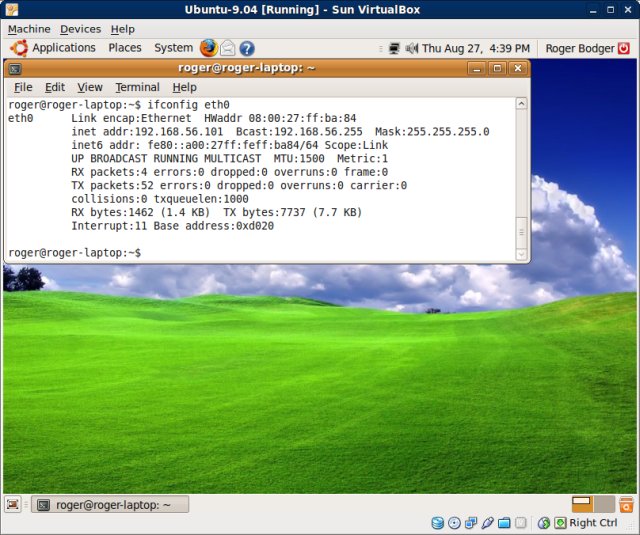Click the RX packets:4 line
Screen dimensions: 640x535
[229, 172]
